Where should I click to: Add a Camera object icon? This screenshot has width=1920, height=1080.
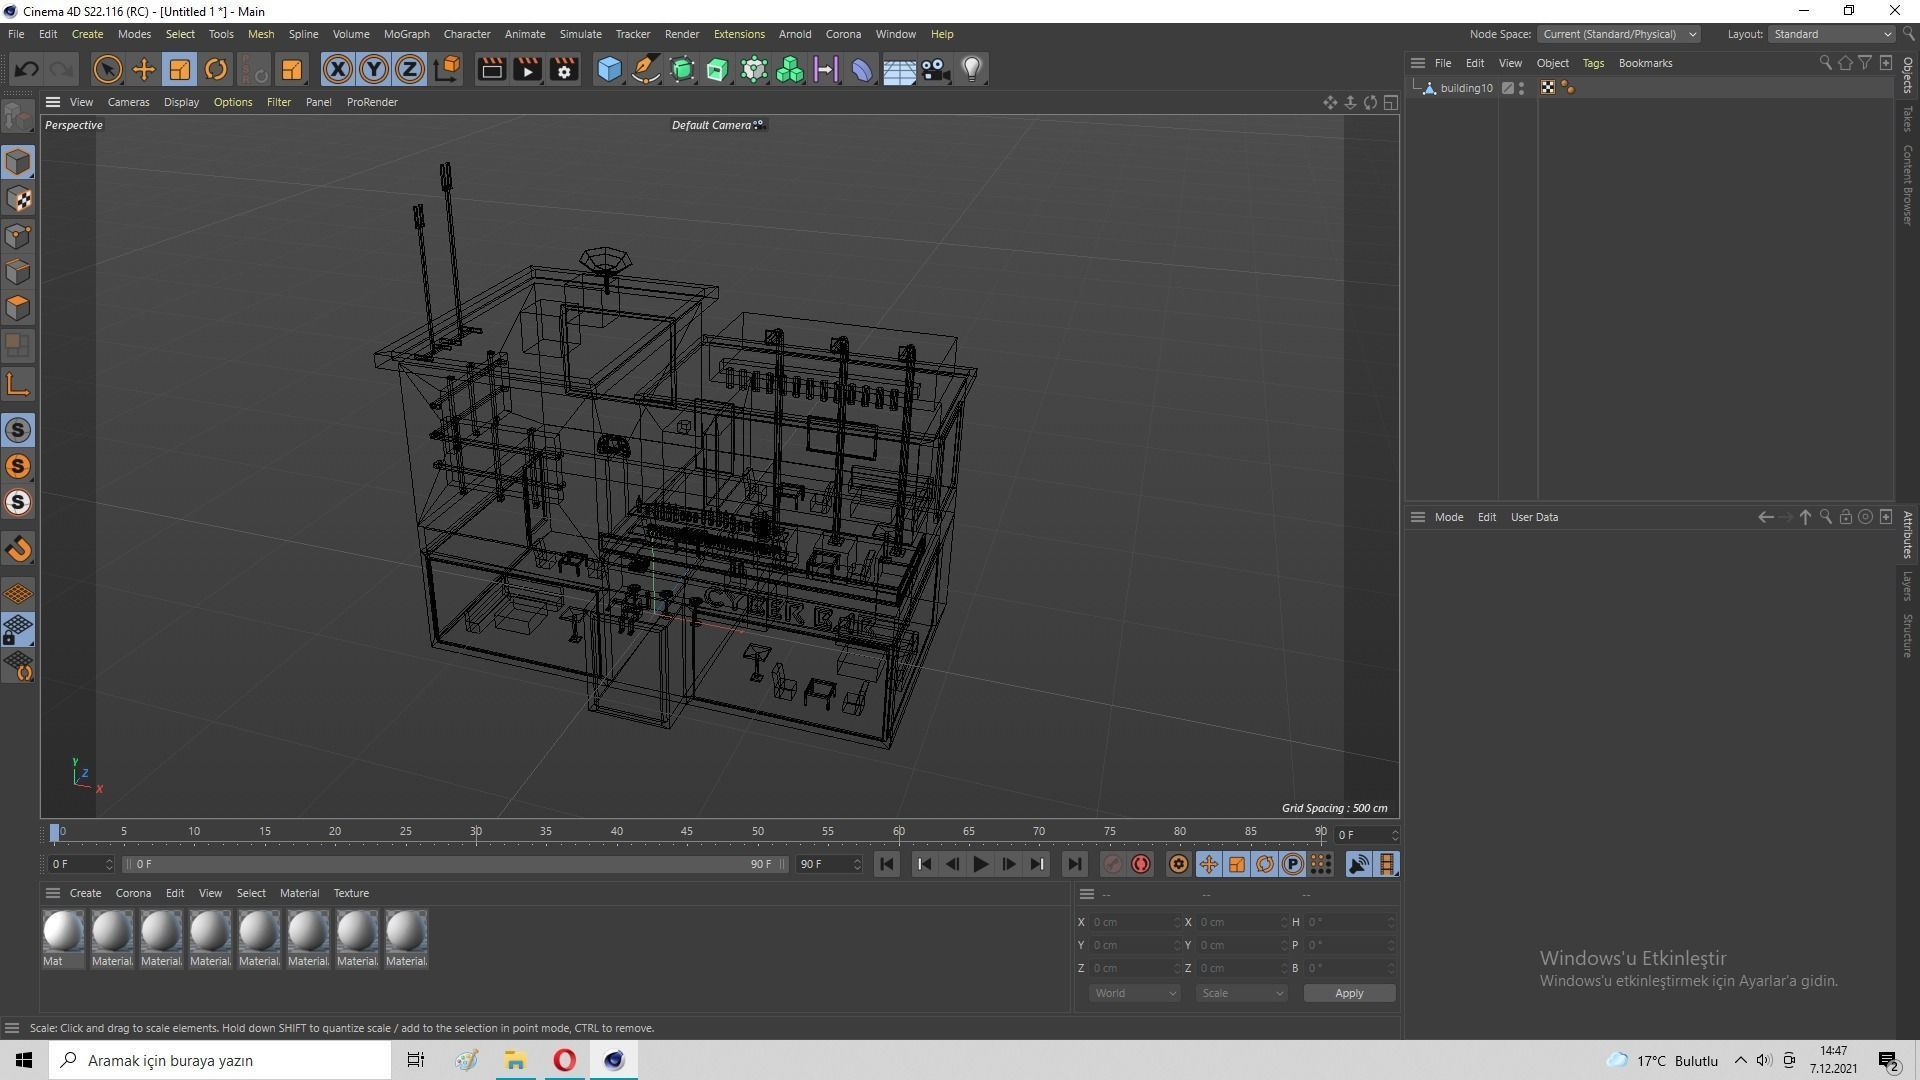(x=935, y=69)
